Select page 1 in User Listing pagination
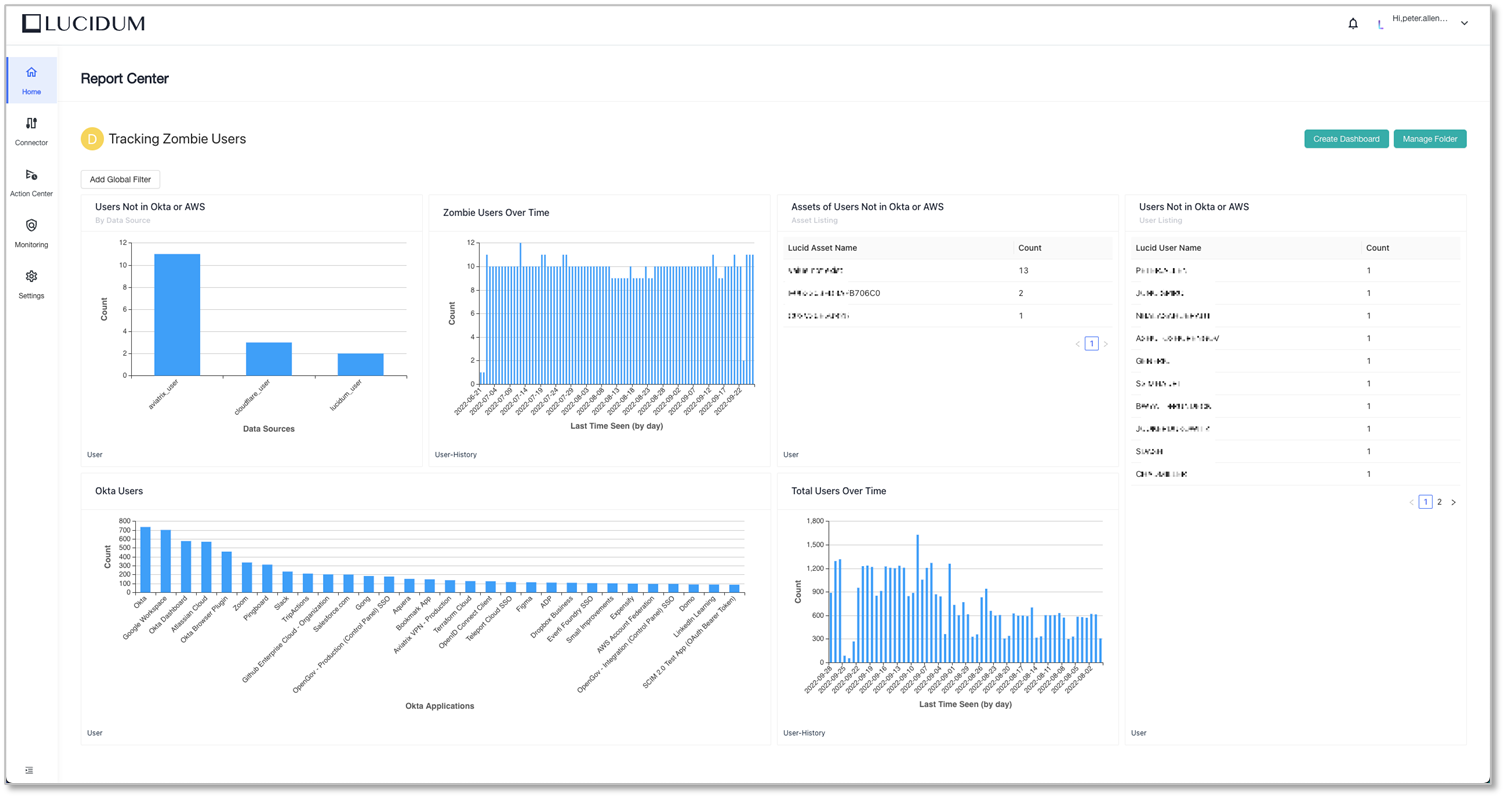 1426,502
